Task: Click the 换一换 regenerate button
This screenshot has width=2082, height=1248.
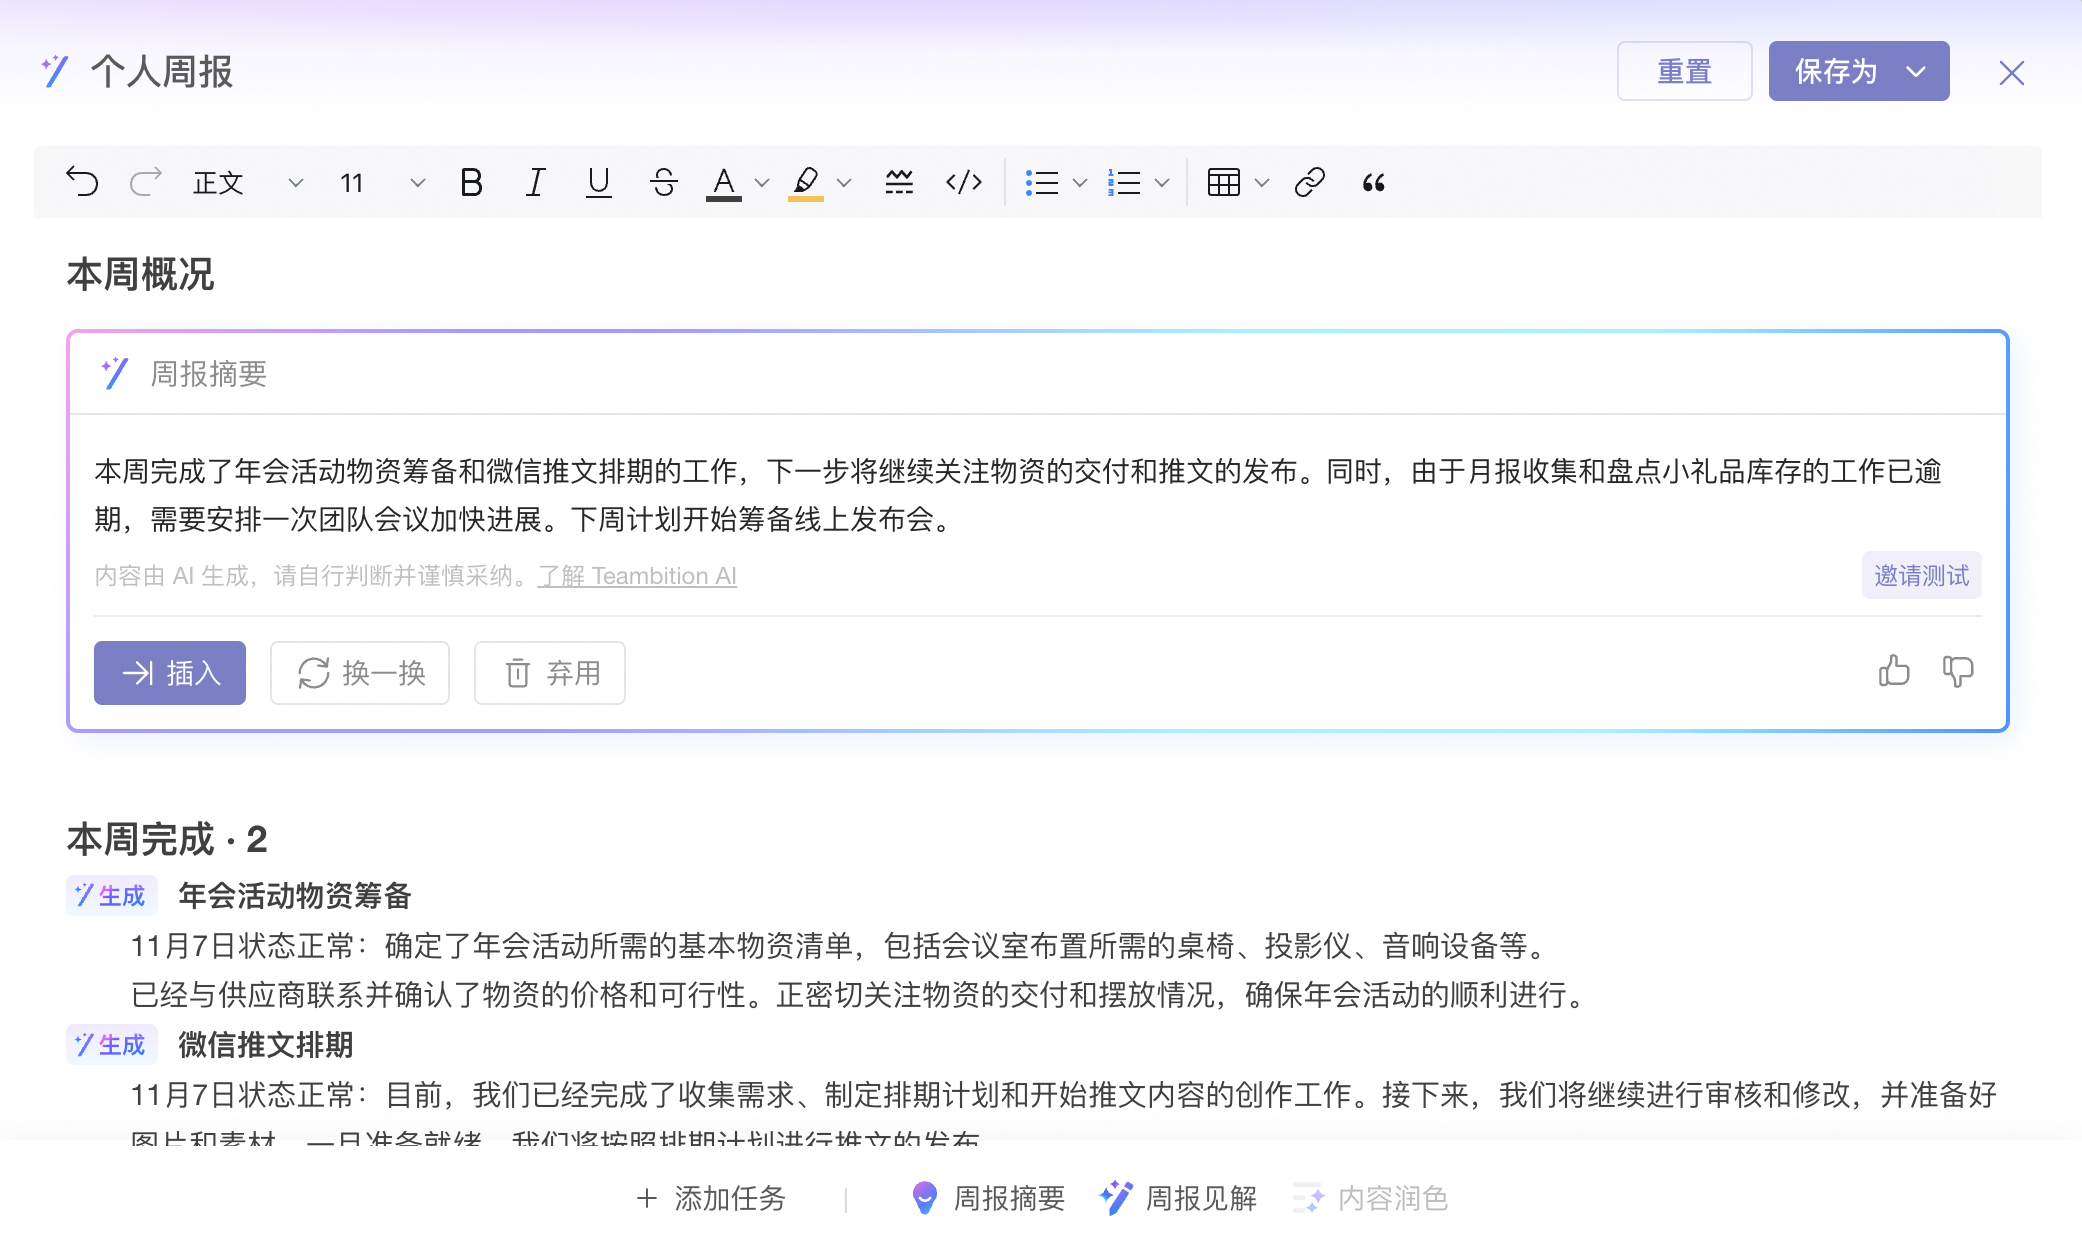Action: point(359,673)
